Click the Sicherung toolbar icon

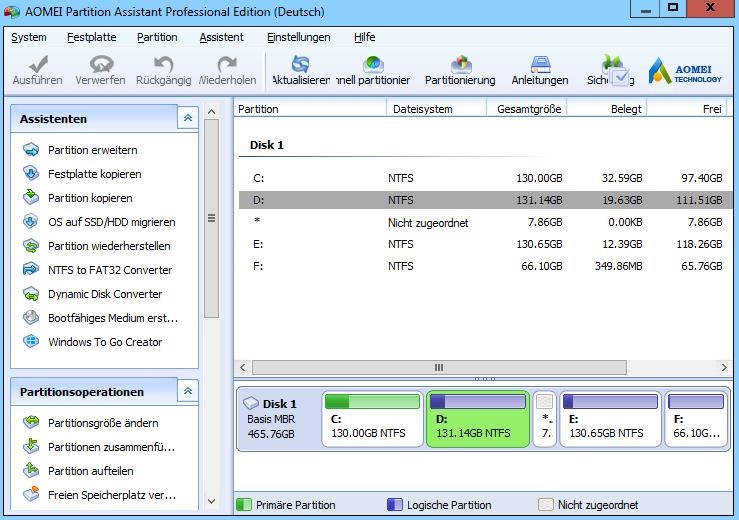point(611,64)
